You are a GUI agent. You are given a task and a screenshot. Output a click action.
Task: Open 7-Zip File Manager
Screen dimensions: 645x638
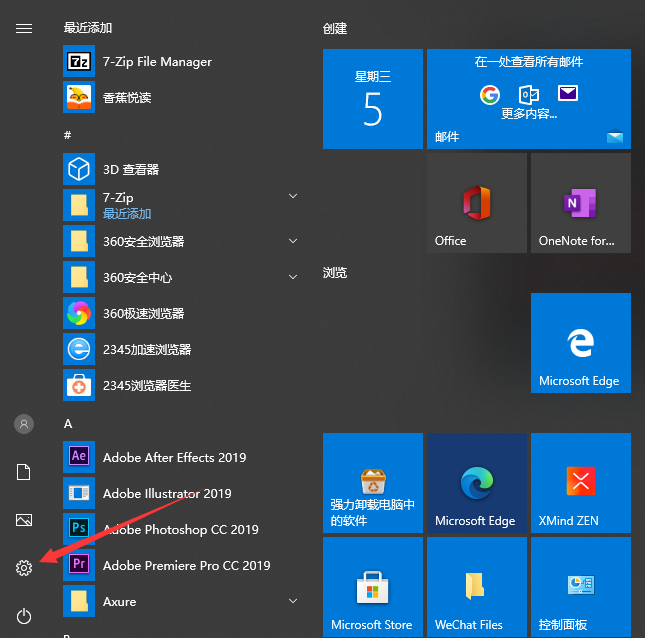(157, 61)
